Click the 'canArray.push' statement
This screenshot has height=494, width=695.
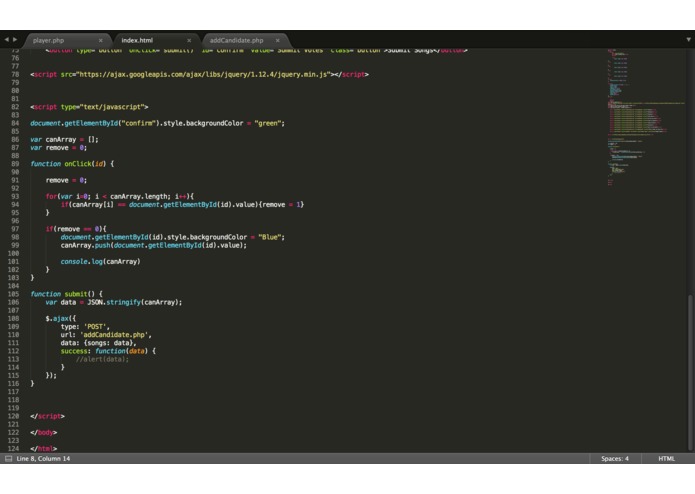pyautogui.click(x=153, y=245)
